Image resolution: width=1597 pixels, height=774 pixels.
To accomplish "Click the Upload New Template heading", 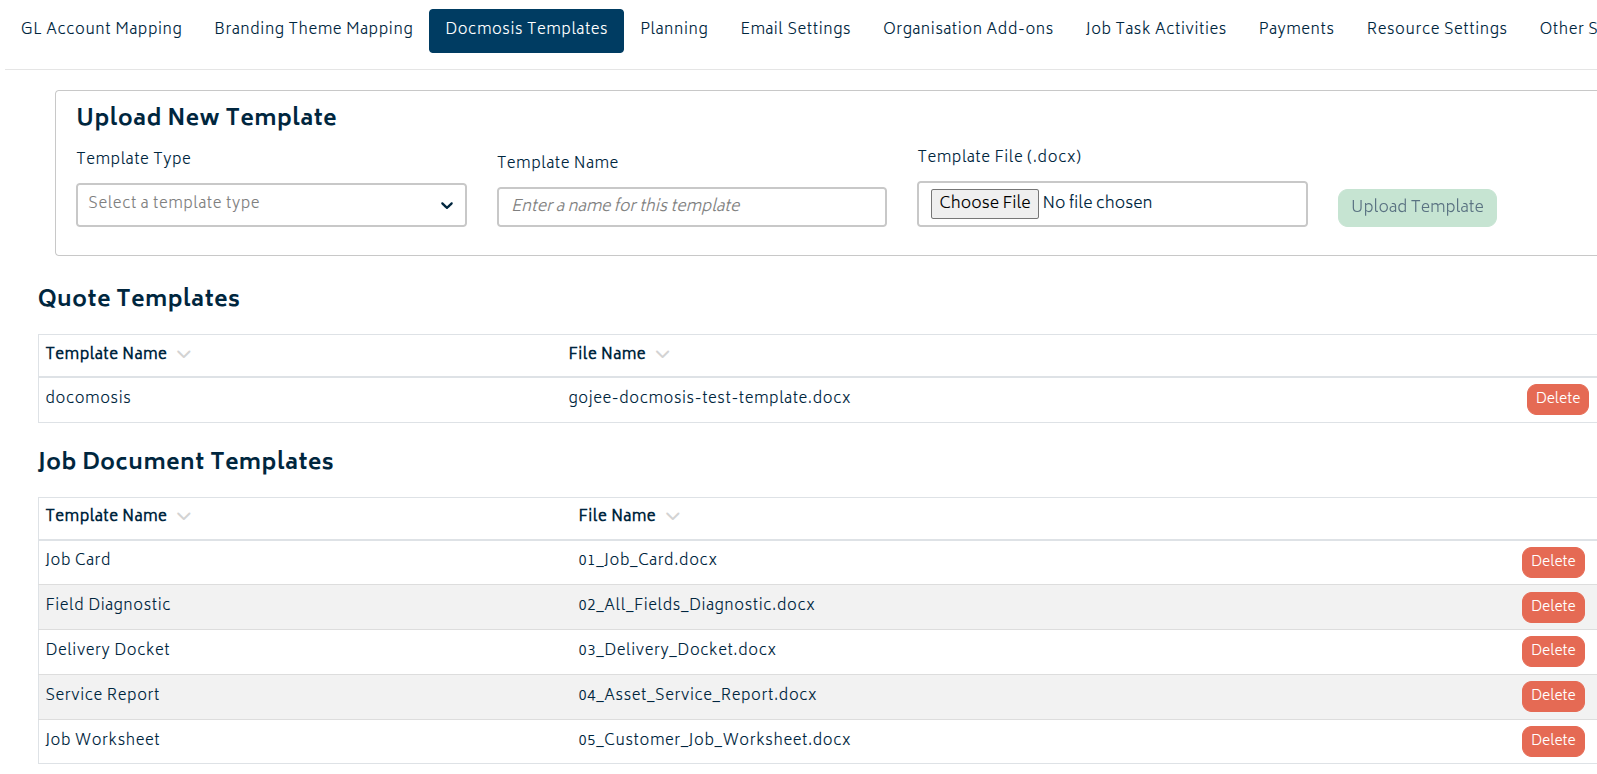I will [206, 118].
